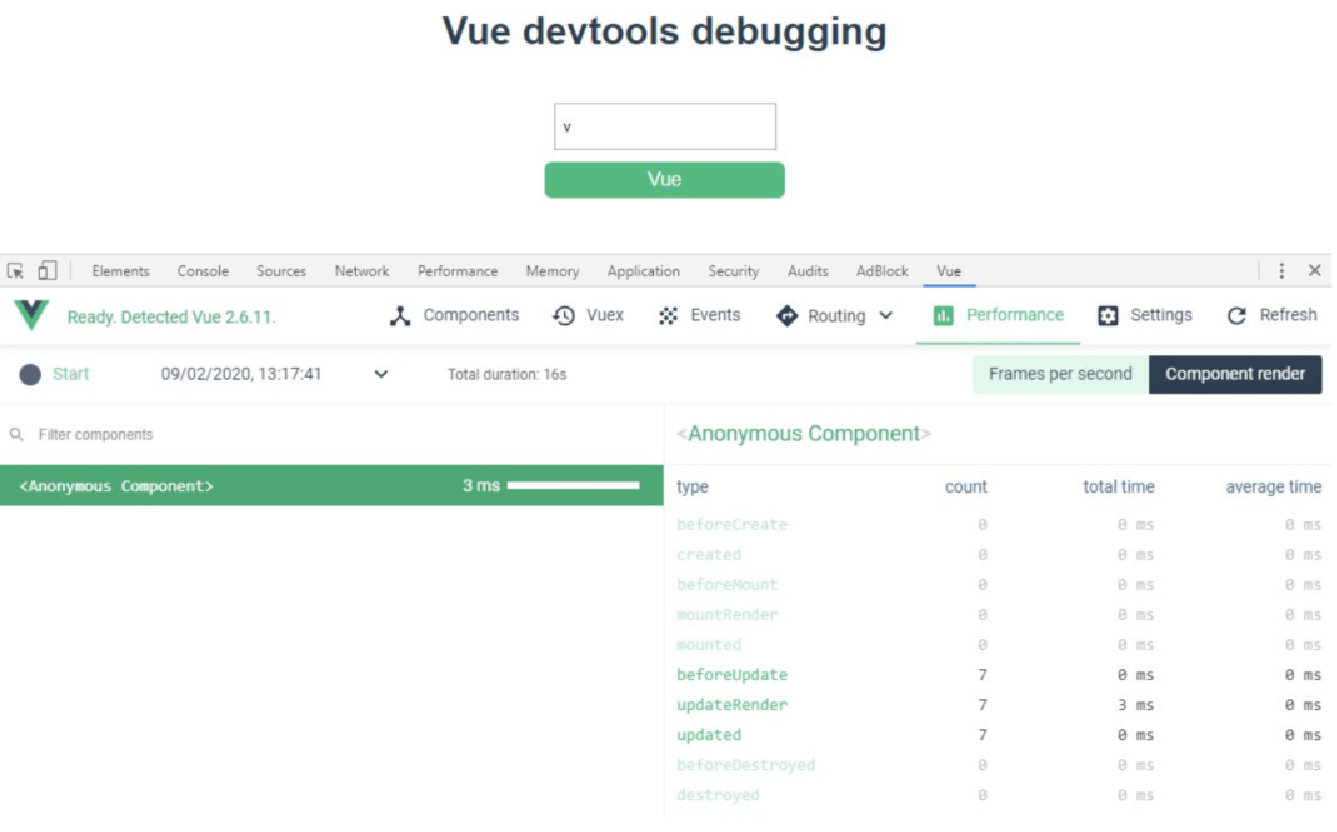Open the AdBlock tab
This screenshot has height=832, width=1337.
pos(882,271)
